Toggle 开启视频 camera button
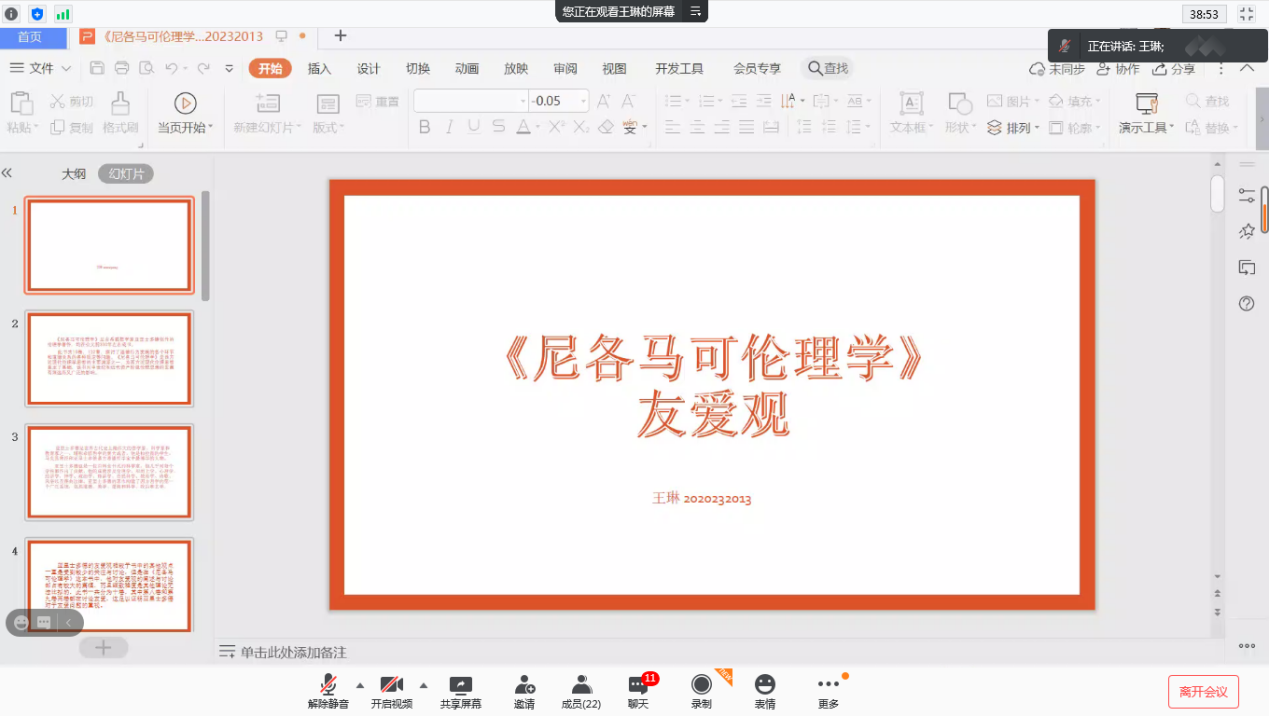This screenshot has height=716, width=1269. [x=391, y=685]
